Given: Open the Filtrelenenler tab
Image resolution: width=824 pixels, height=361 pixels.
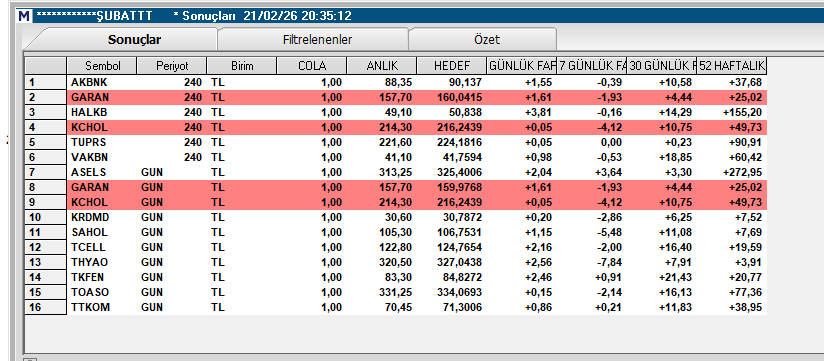Looking at the screenshot, I should pos(317,39).
